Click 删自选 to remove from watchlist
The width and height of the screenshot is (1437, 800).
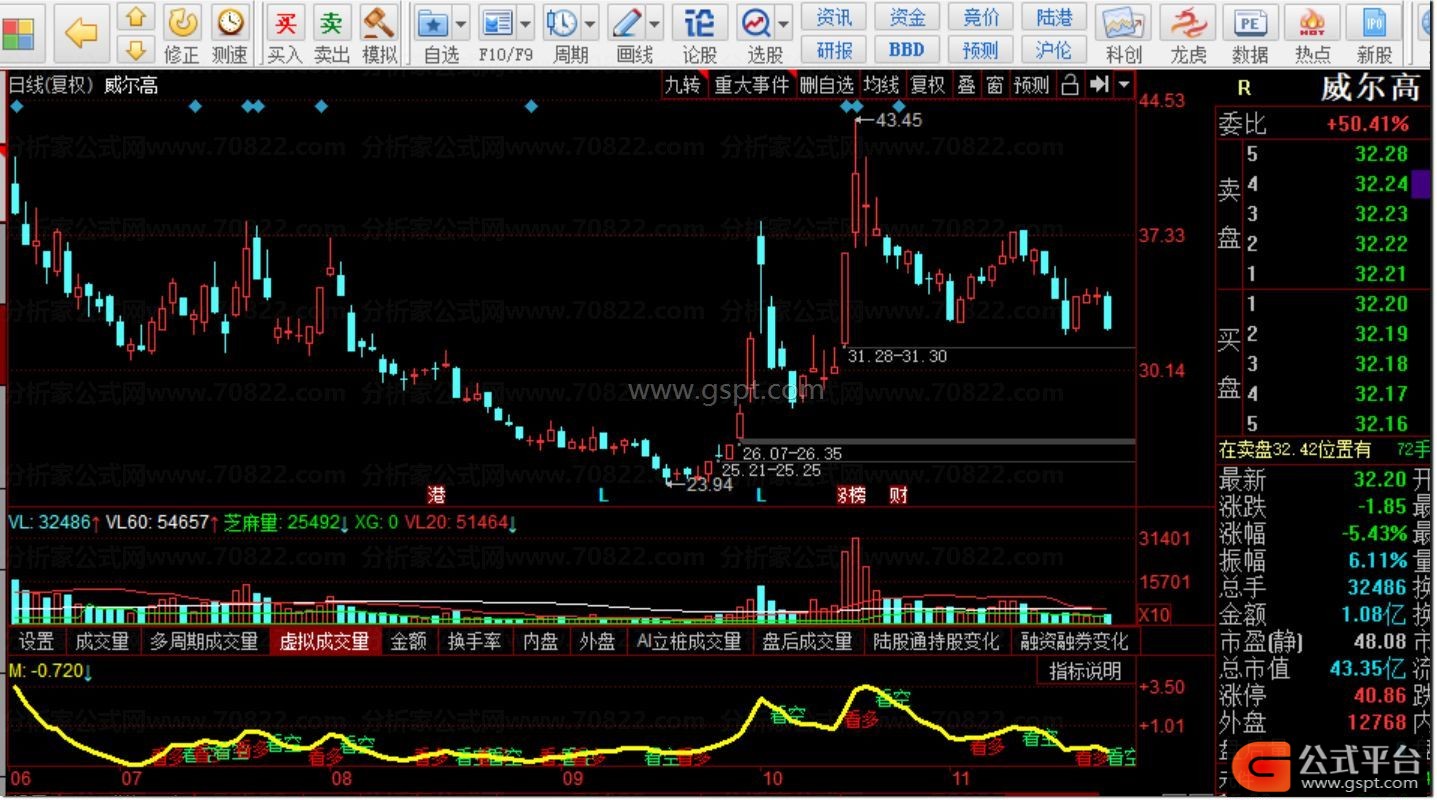[x=827, y=85]
